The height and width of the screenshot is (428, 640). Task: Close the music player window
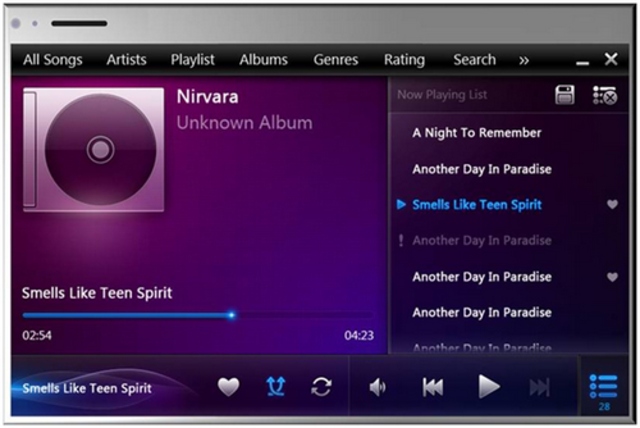click(611, 59)
